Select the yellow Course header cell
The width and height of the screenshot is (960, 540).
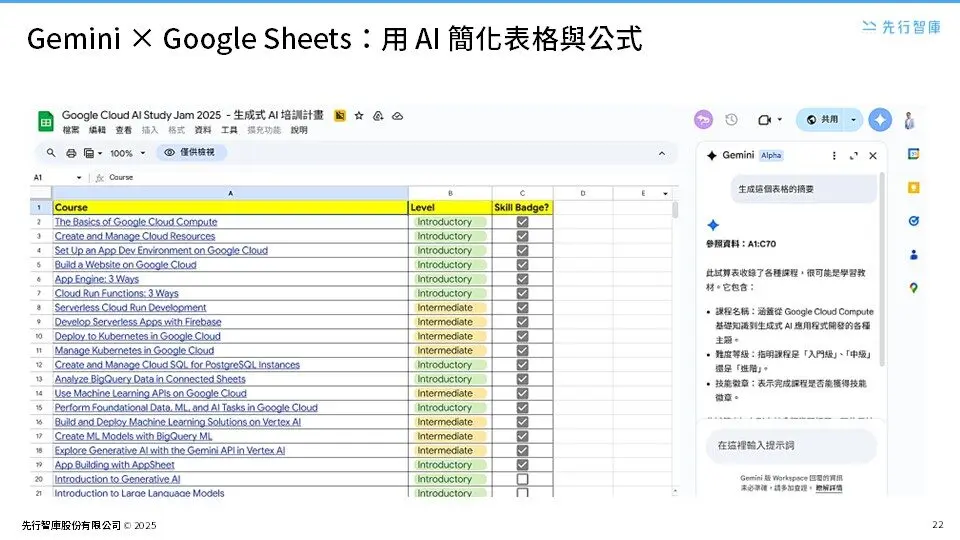click(x=230, y=207)
